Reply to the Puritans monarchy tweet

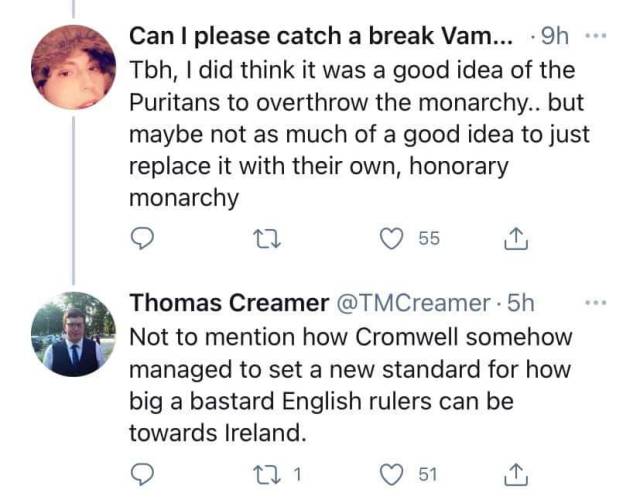145,238
